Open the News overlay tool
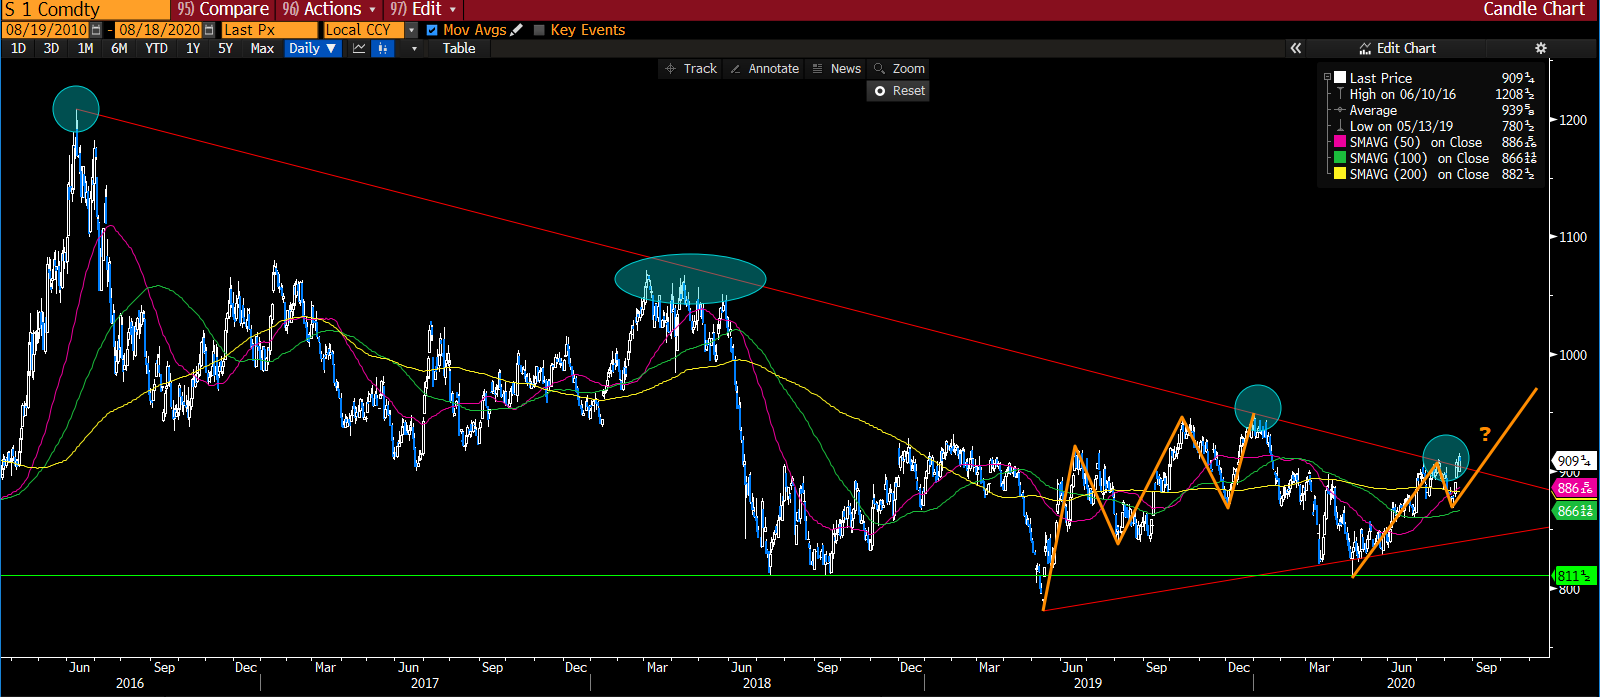Screen dimensions: 1600x697 coord(837,69)
